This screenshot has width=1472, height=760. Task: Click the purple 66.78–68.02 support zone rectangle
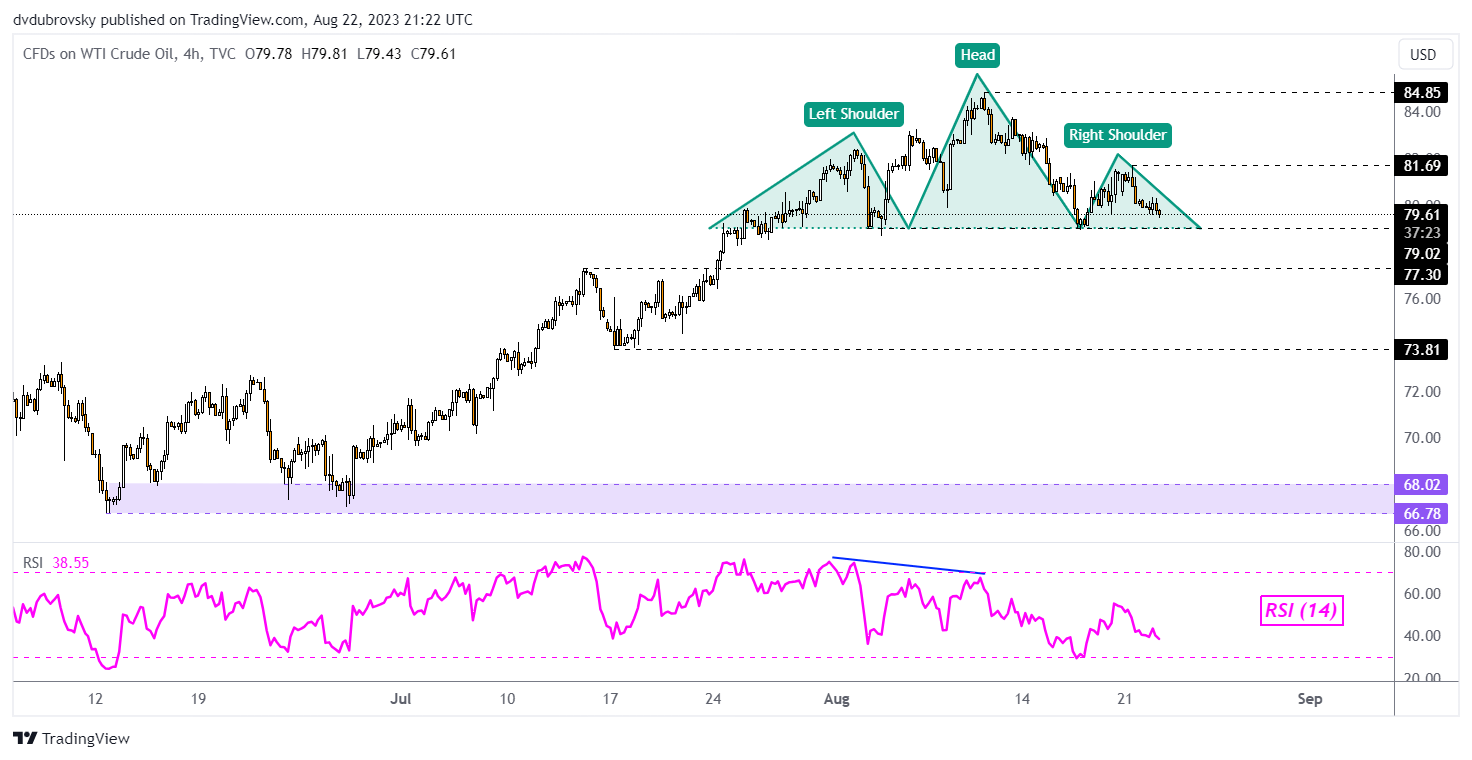[750, 498]
